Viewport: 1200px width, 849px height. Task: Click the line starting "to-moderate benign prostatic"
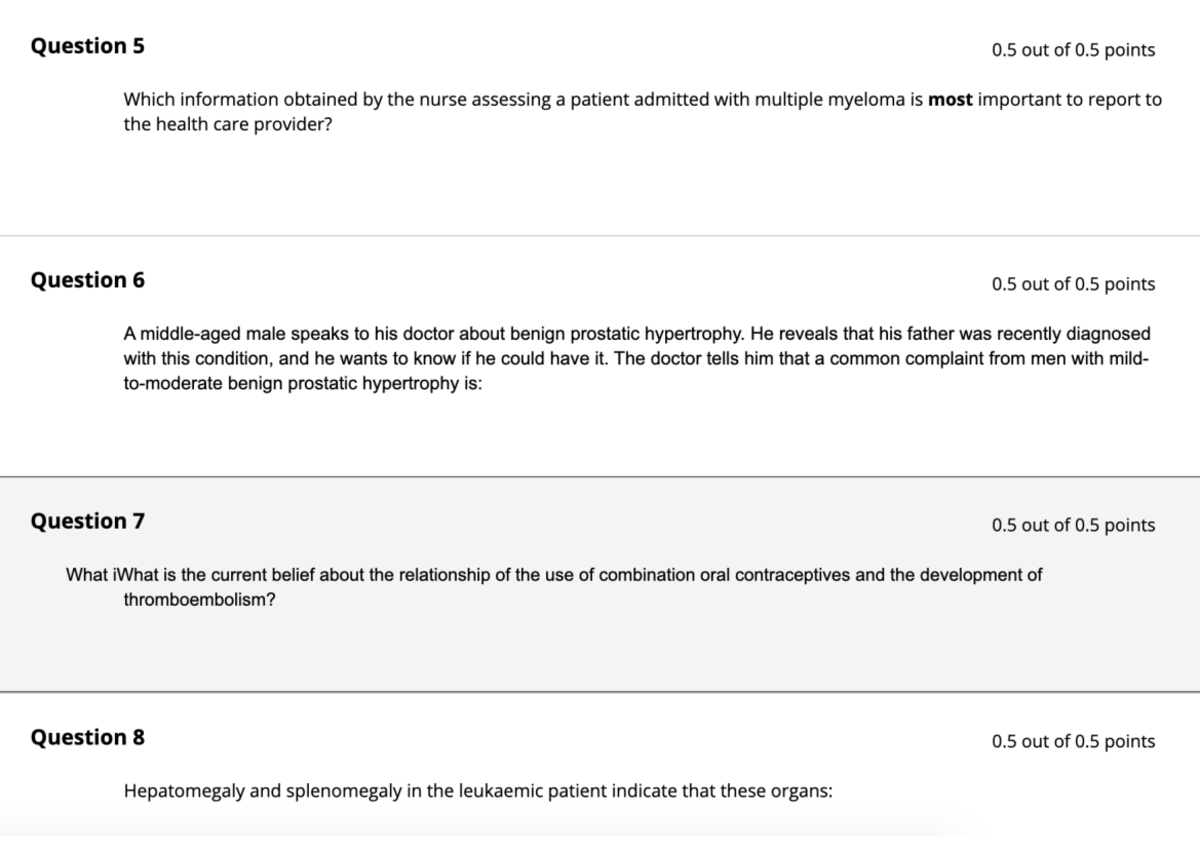[x=303, y=385]
